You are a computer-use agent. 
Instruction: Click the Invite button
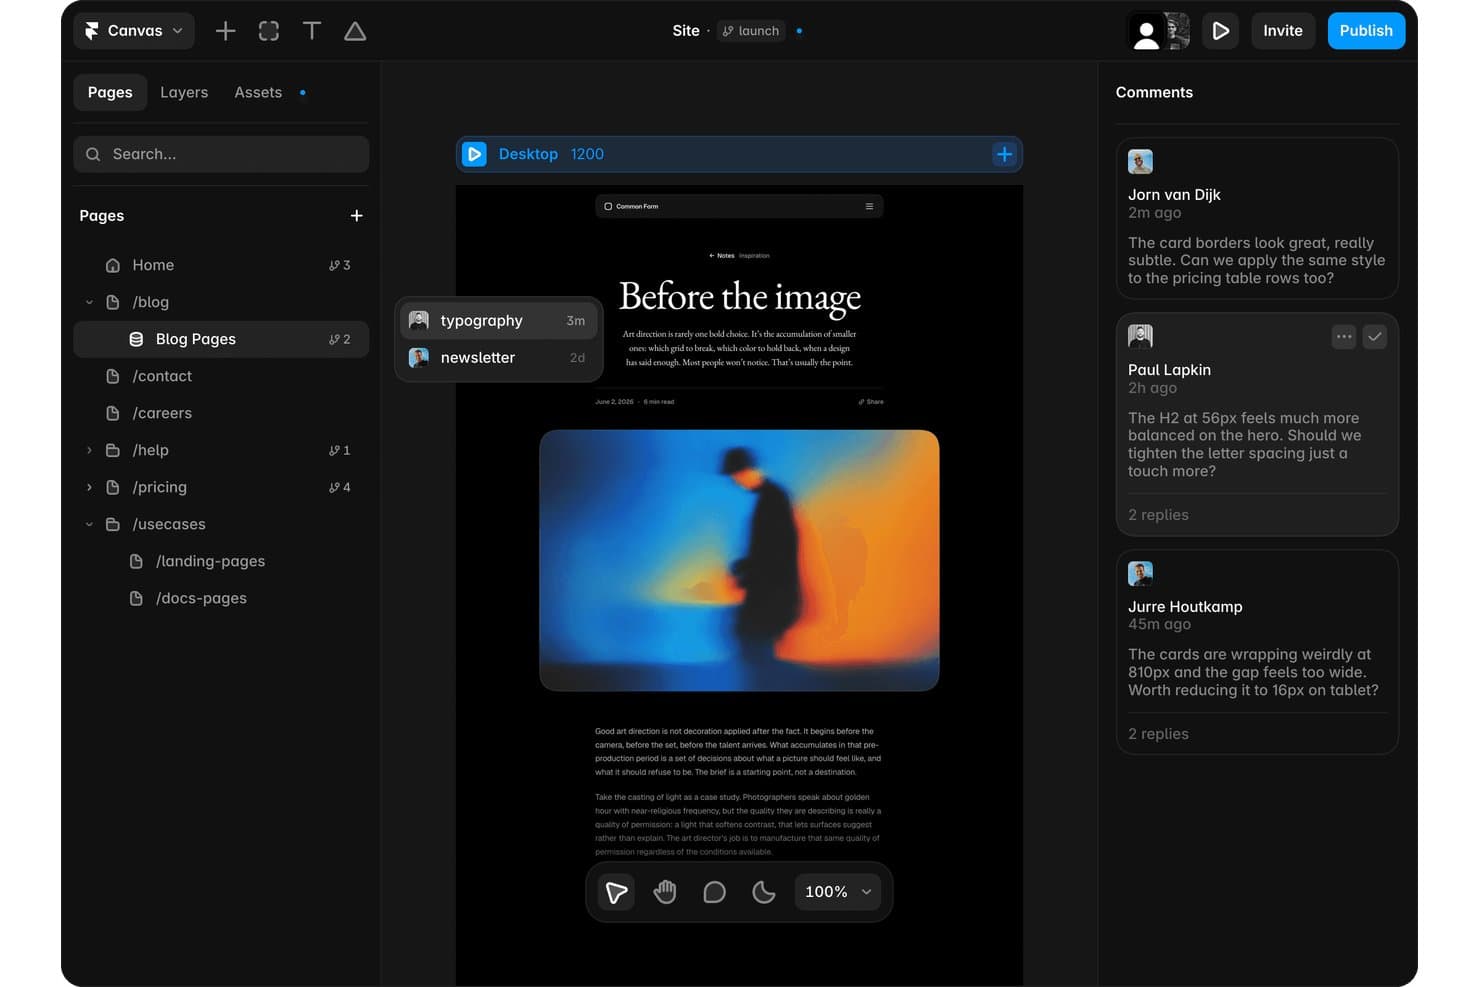pyautogui.click(x=1283, y=31)
